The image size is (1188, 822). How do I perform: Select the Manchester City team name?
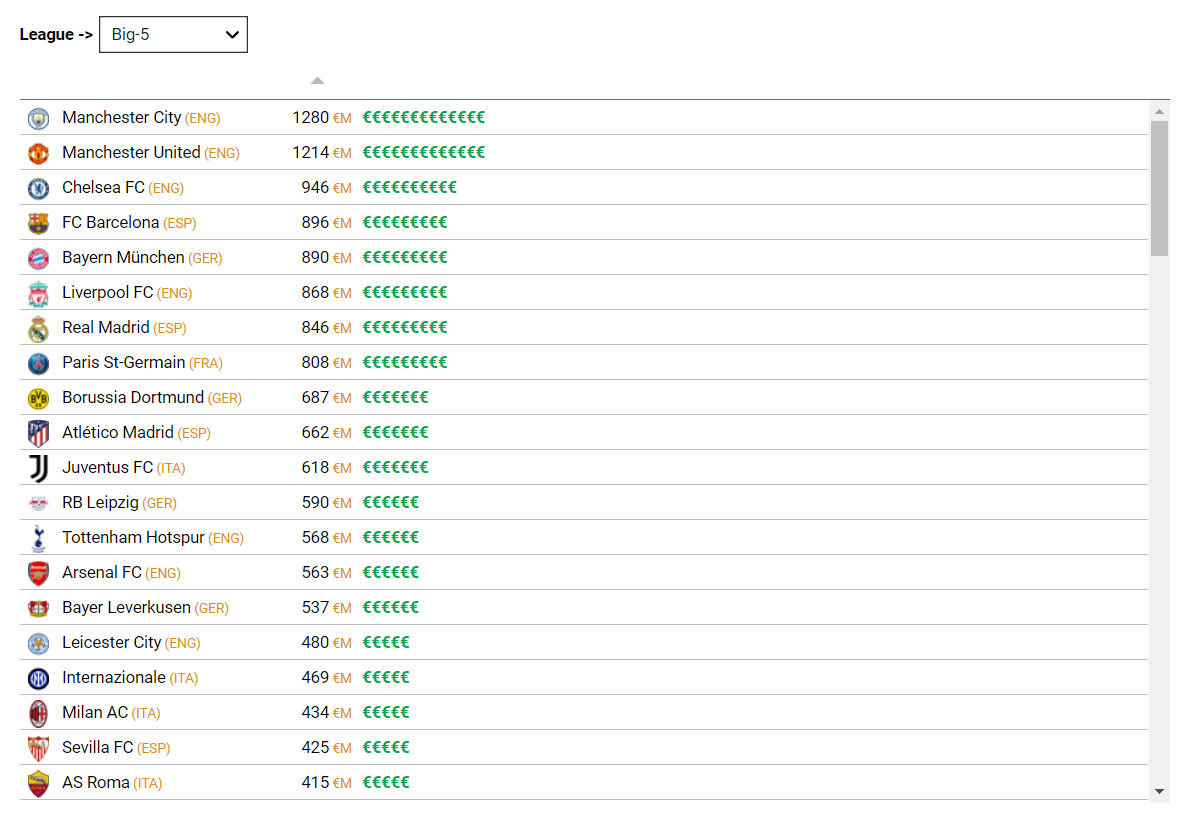[x=121, y=117]
